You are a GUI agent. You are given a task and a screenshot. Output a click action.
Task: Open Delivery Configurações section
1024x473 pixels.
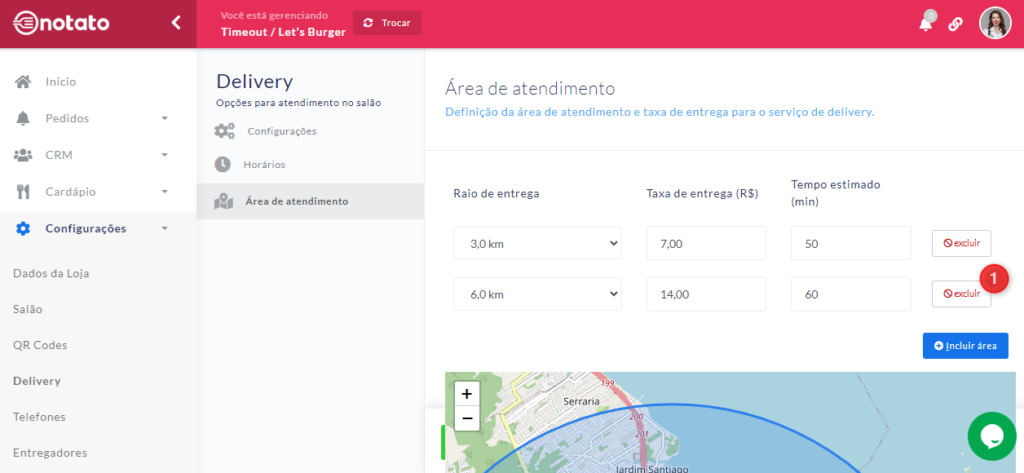(x=281, y=131)
